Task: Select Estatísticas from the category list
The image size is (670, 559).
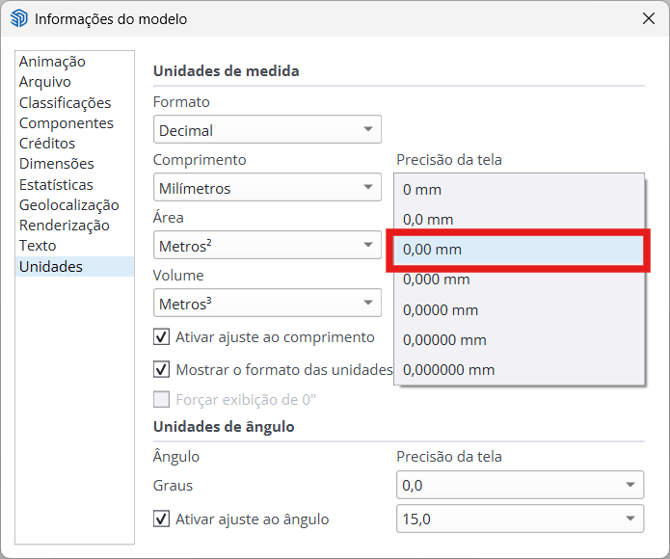Action: tap(56, 185)
